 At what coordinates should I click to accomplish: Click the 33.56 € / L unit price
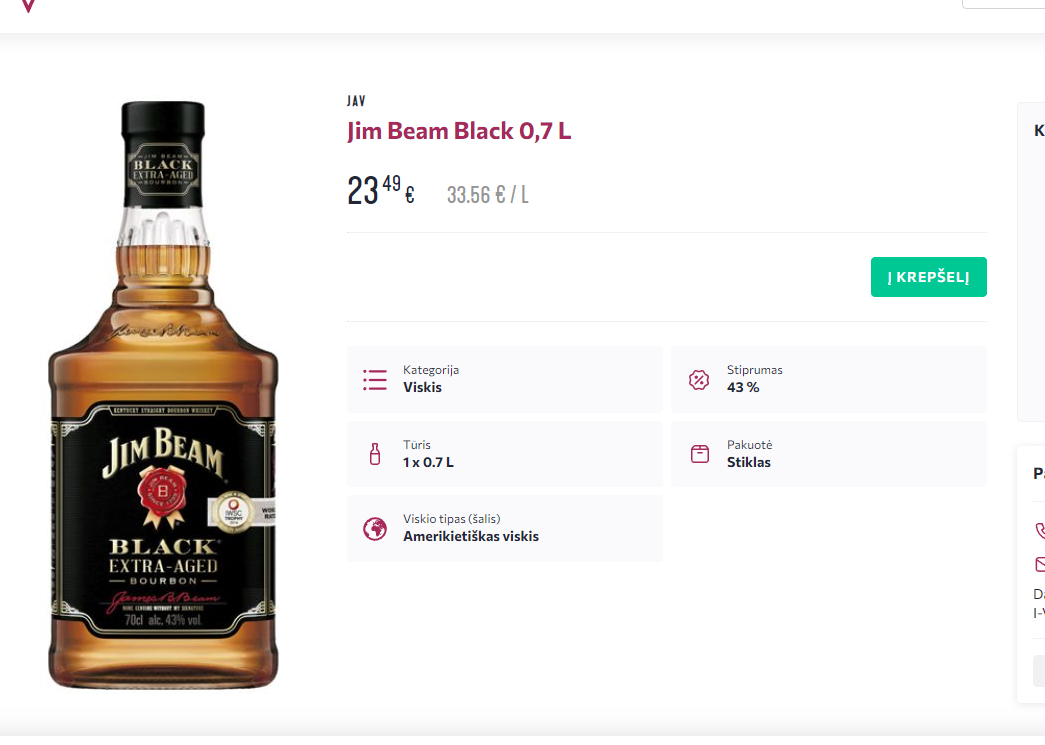click(x=487, y=195)
